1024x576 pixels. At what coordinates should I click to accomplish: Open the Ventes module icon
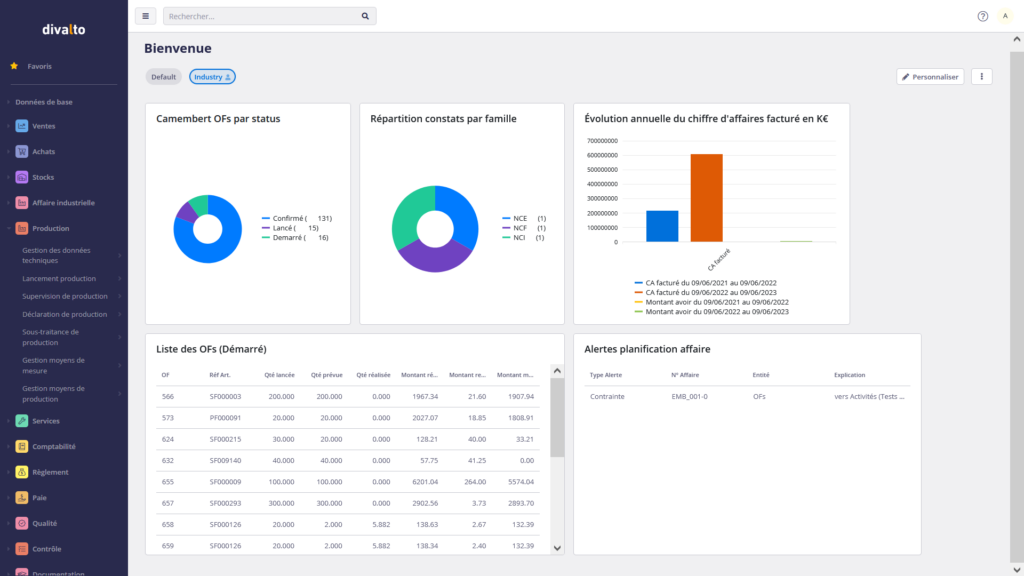click(22, 126)
